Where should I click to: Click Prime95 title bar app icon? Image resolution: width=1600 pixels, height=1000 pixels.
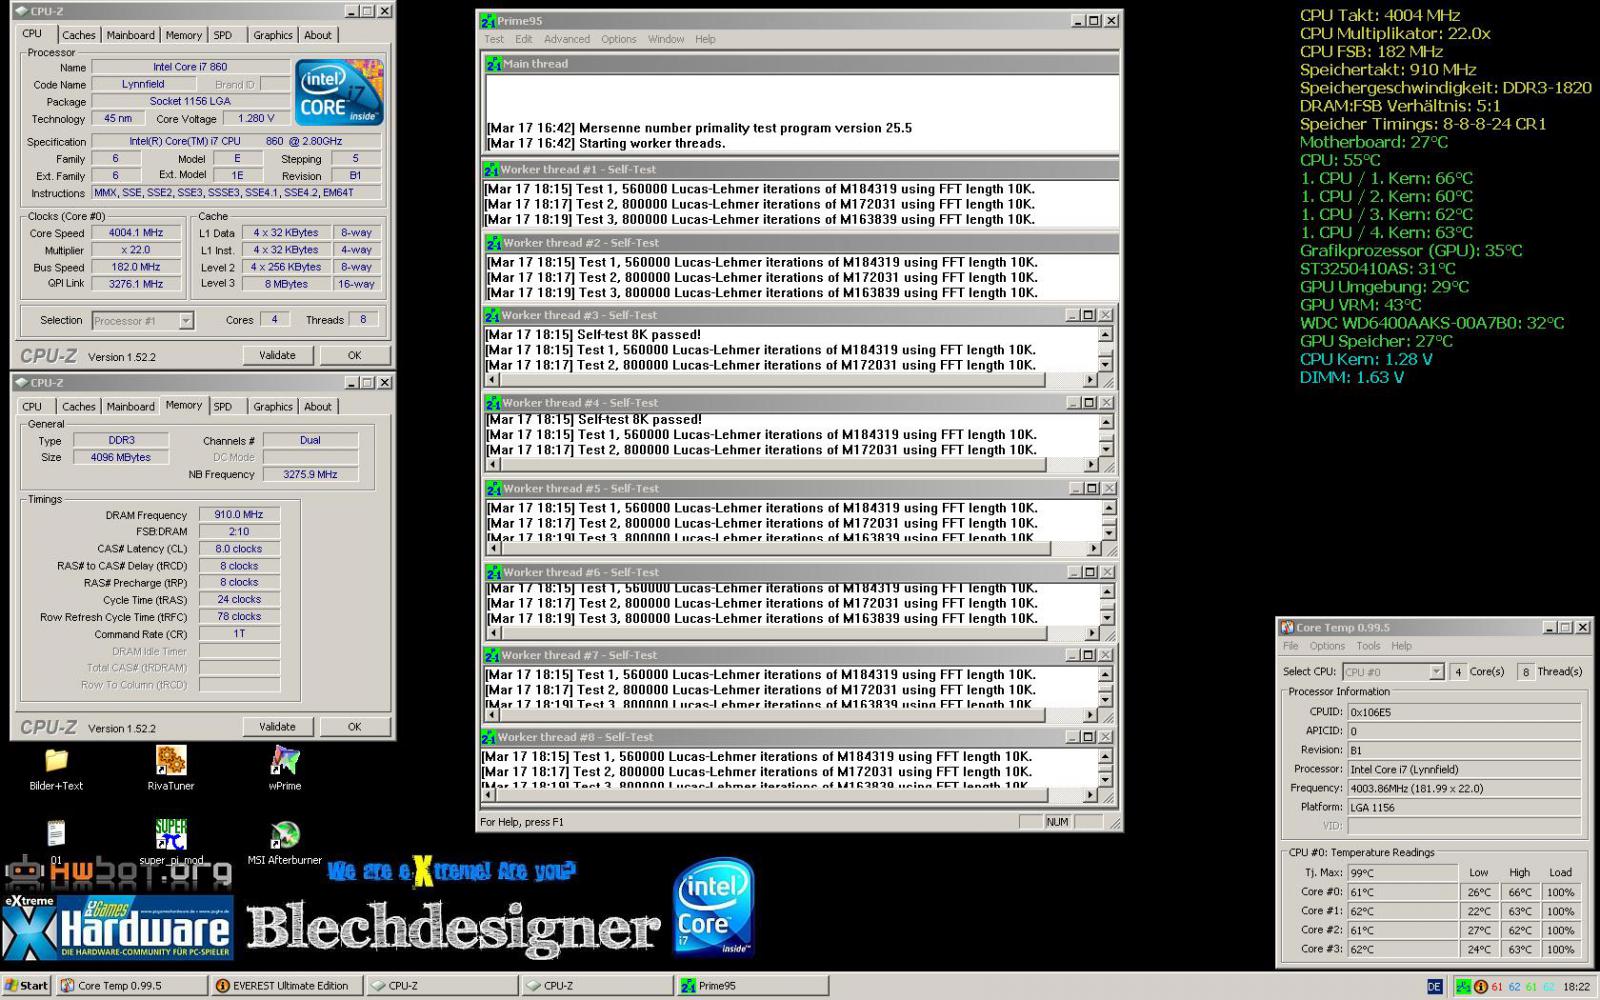pos(488,21)
